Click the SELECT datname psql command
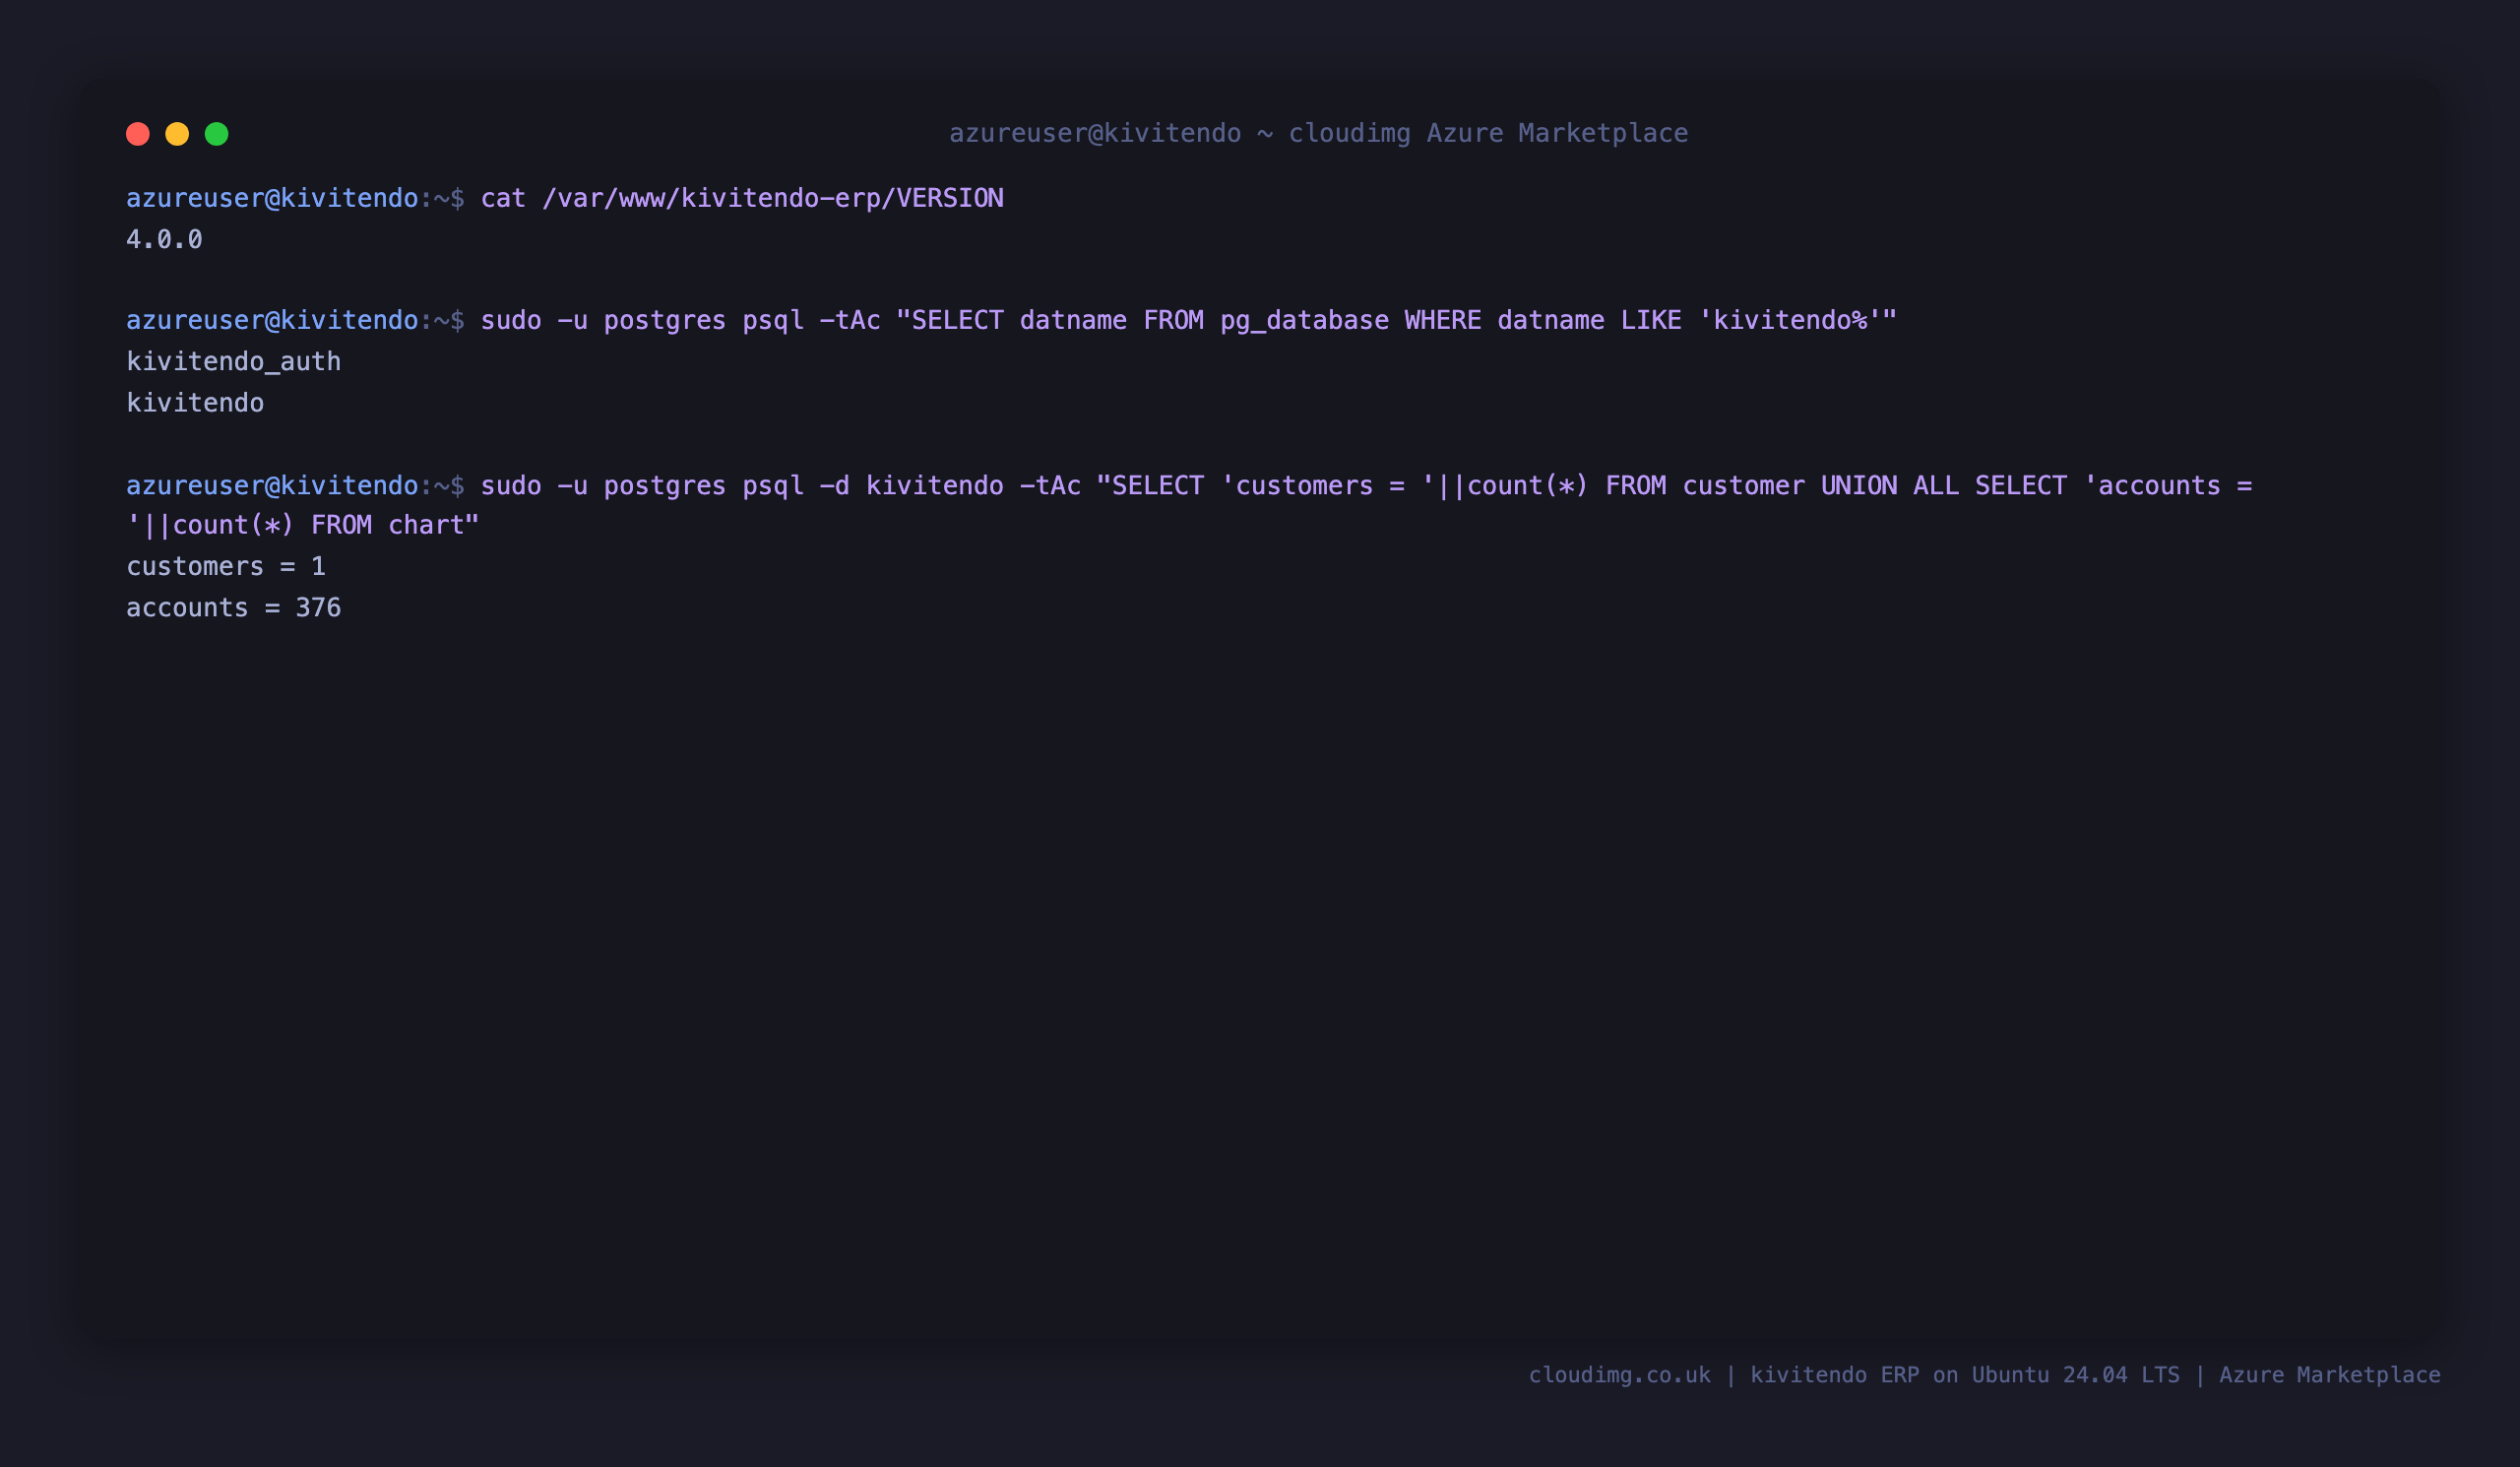2520x1467 pixels. click(1188, 320)
